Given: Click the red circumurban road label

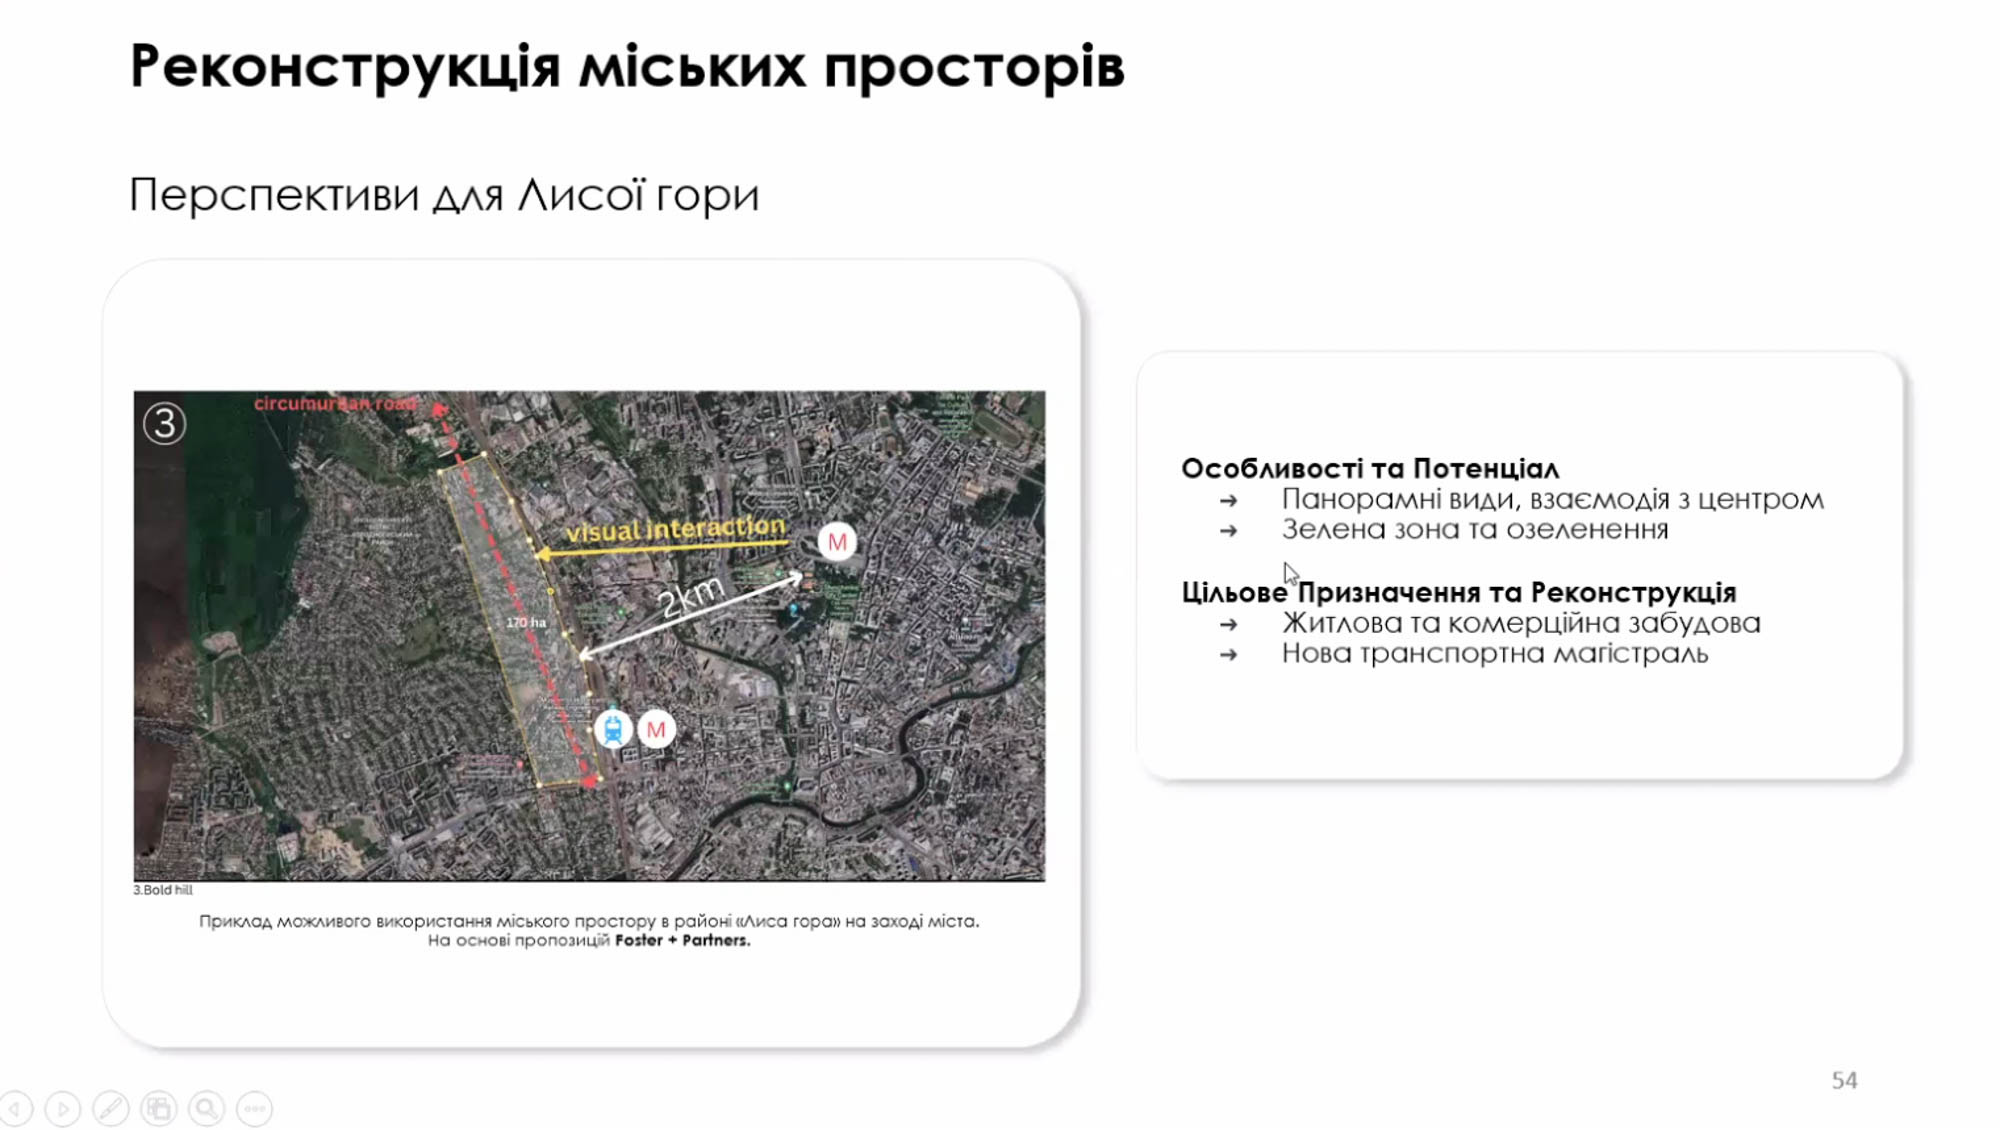Looking at the screenshot, I should [x=334, y=403].
